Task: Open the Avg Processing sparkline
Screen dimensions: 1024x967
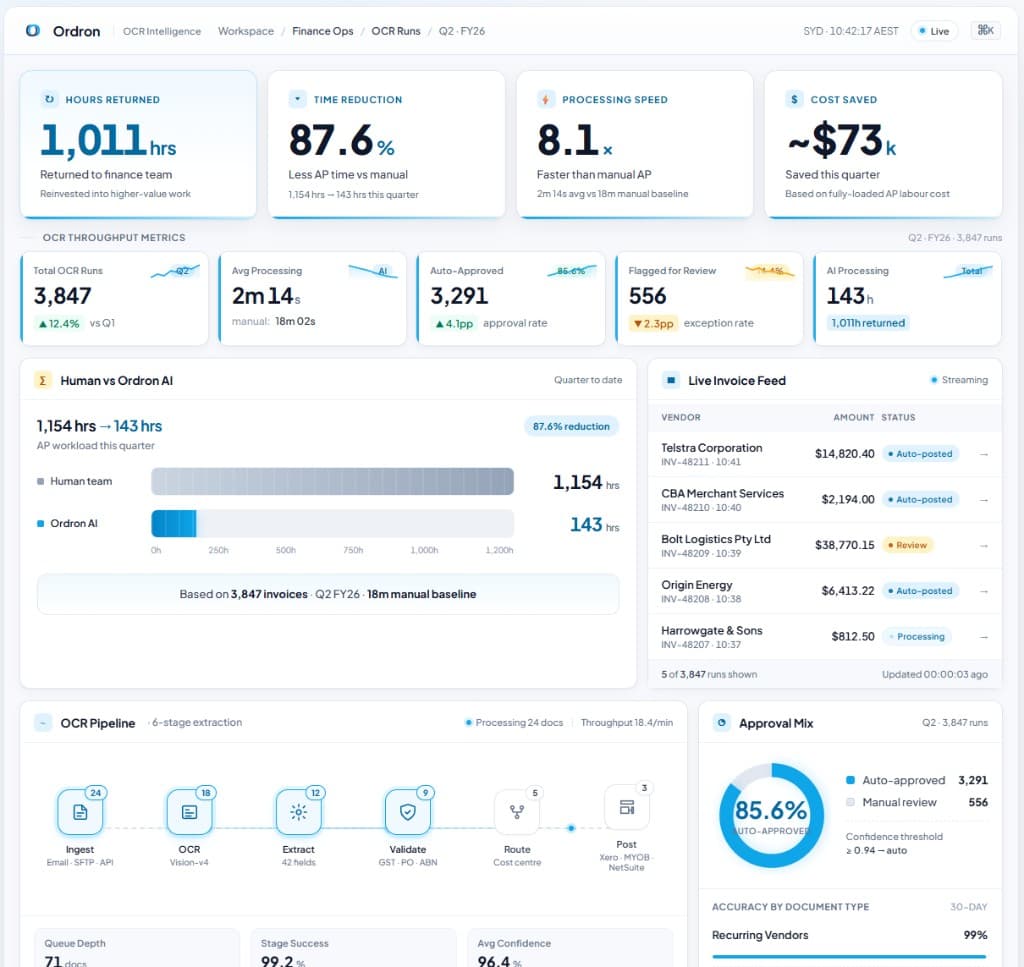Action: pyautogui.click(x=373, y=271)
